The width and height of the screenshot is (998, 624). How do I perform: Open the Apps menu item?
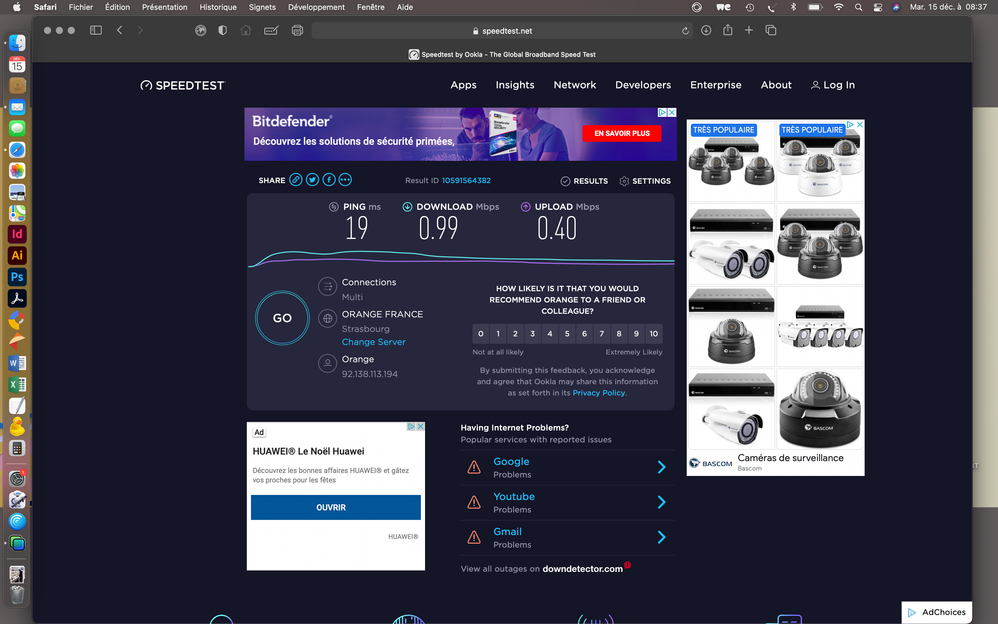[463, 85]
